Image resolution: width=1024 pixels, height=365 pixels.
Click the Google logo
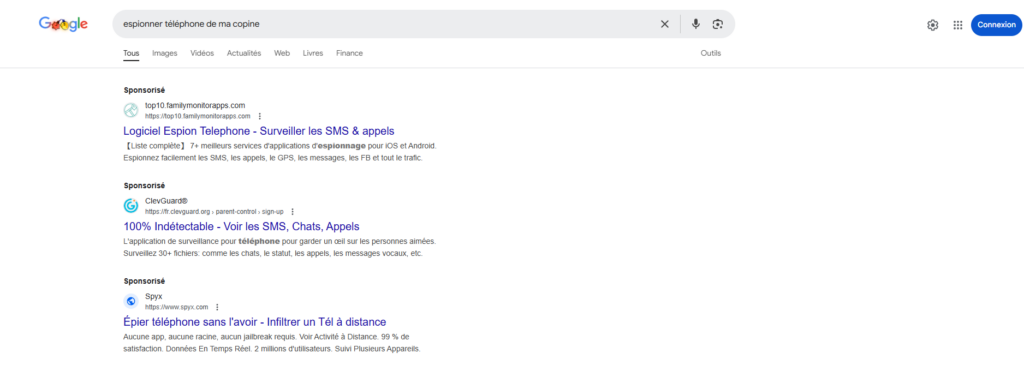point(63,24)
